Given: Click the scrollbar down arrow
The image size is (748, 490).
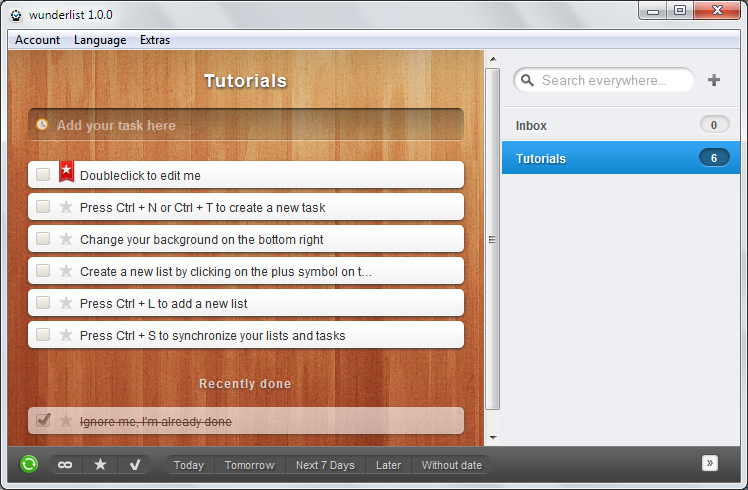Looking at the screenshot, I should point(493,438).
